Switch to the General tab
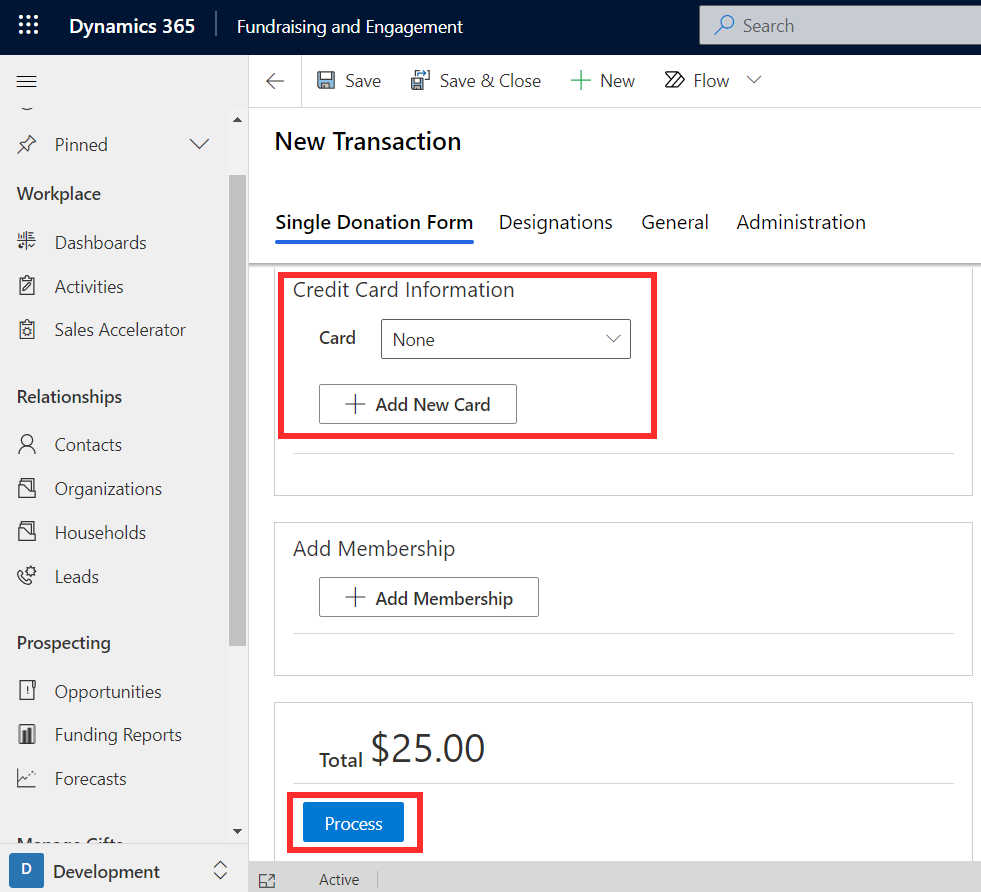Screen dimensions: 981x892 tap(674, 222)
